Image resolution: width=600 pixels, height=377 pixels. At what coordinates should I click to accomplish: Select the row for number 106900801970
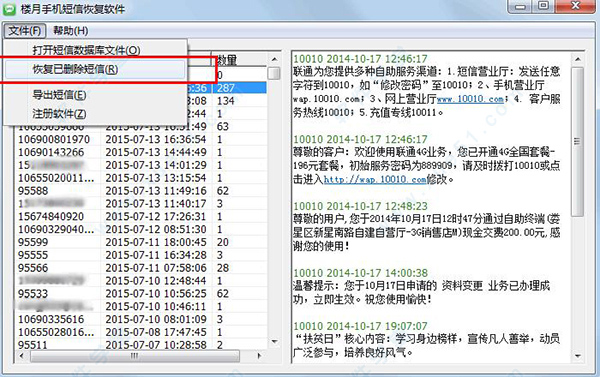click(x=142, y=139)
